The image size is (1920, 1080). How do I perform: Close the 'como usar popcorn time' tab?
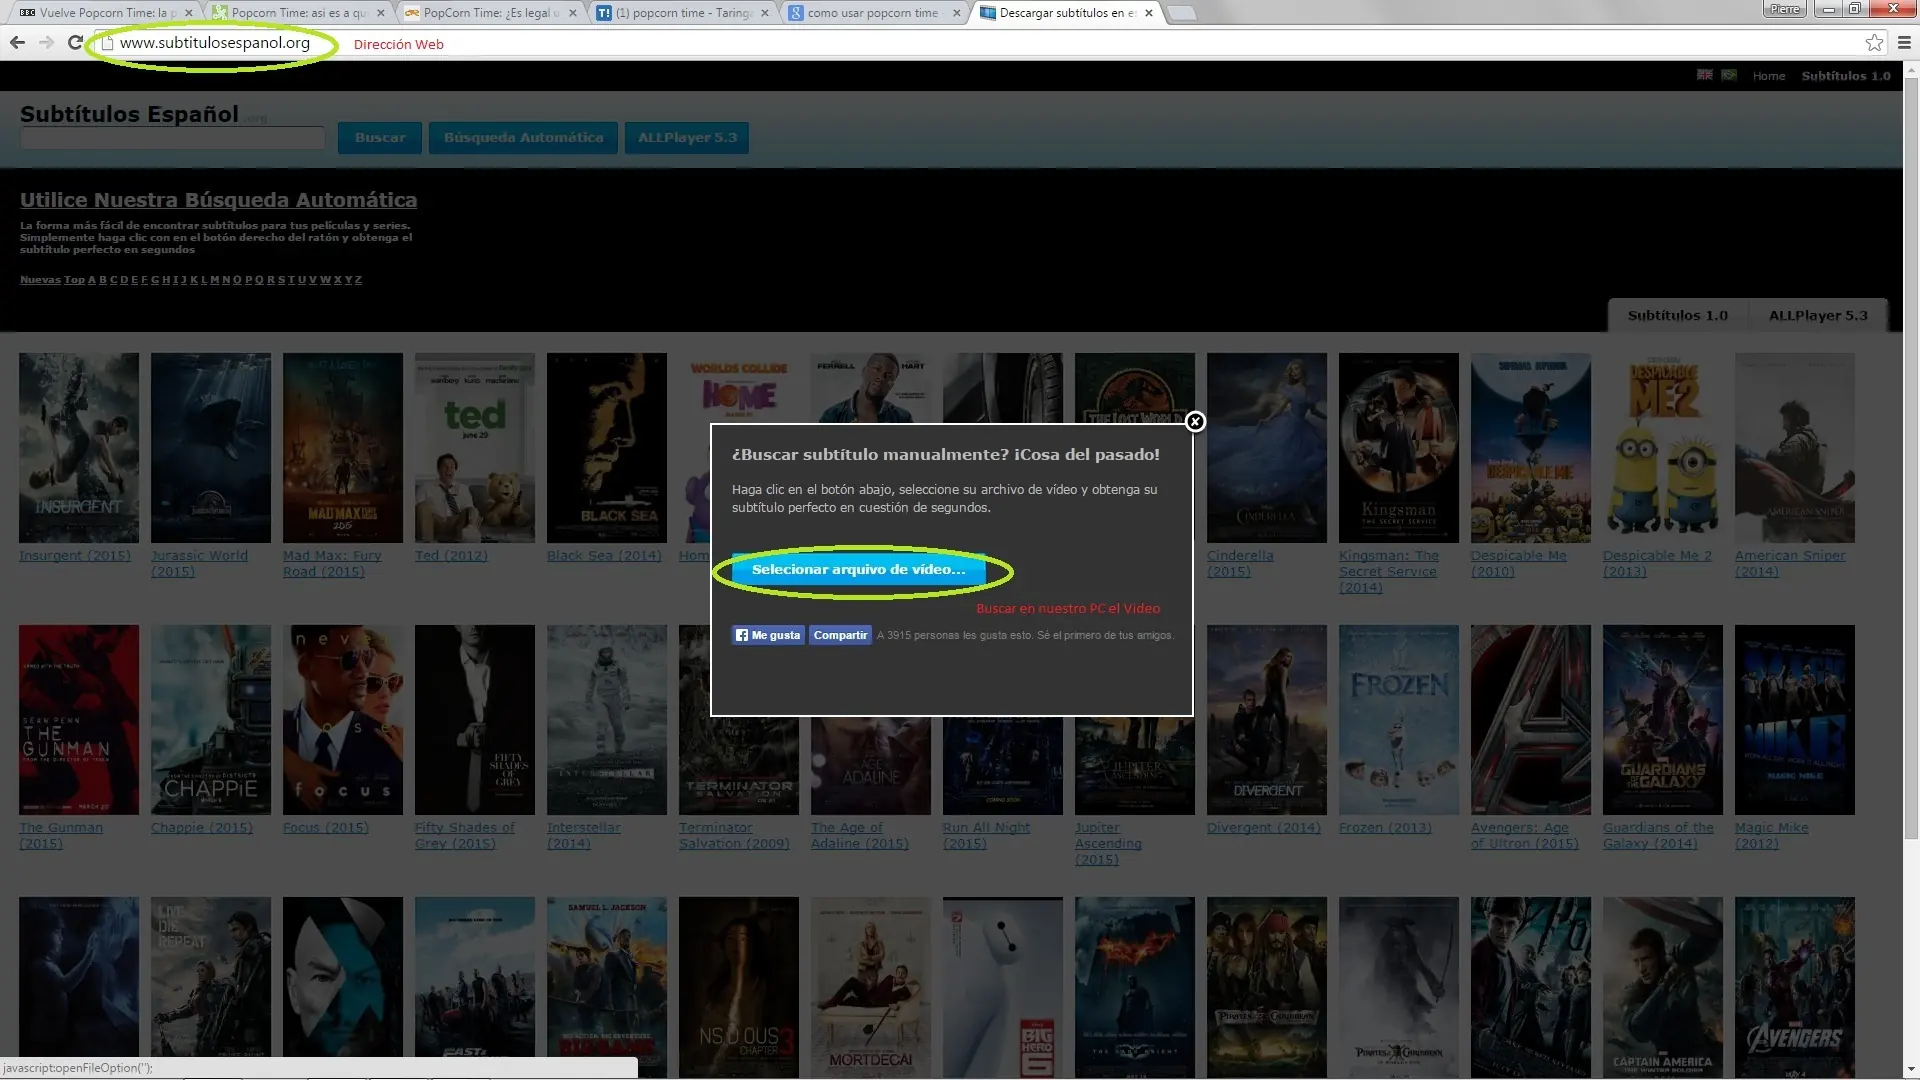pos(957,13)
